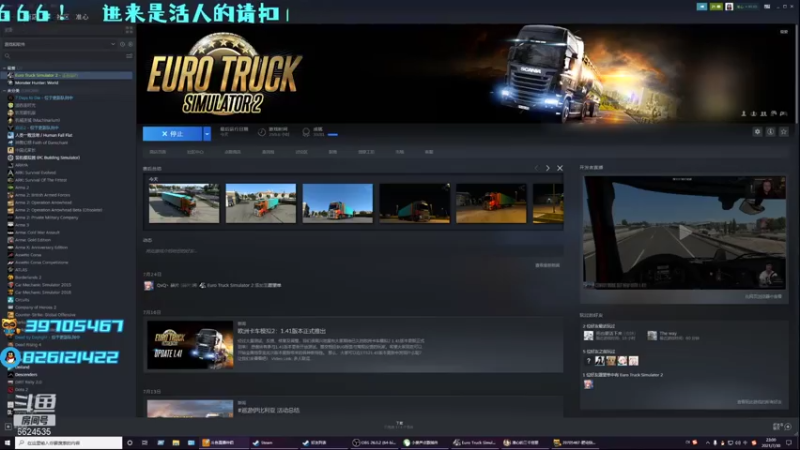Image resolution: width=800 pixels, height=450 pixels.
Task: Select ARK: Survival Of The Fittest entry
Action: point(66,180)
